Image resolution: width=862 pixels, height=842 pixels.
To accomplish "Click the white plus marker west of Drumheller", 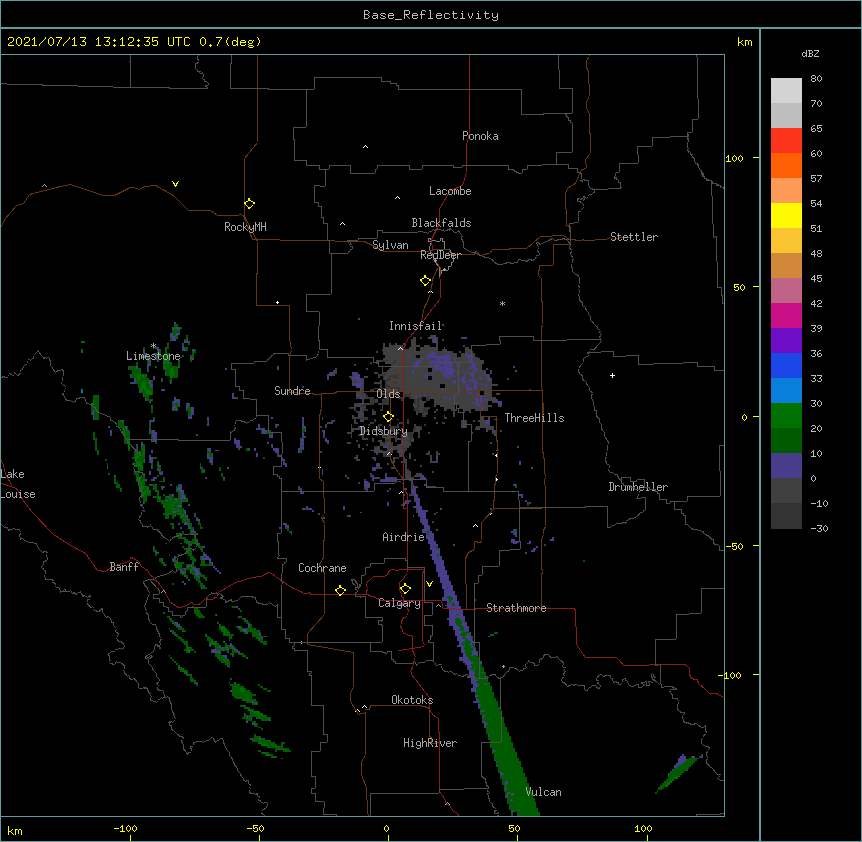I will click(x=612, y=375).
